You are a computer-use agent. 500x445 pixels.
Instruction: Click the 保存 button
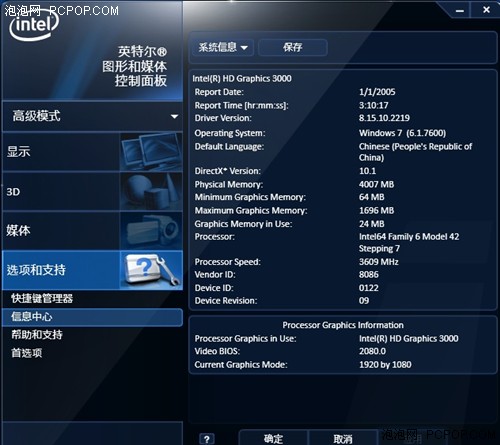pyautogui.click(x=293, y=47)
